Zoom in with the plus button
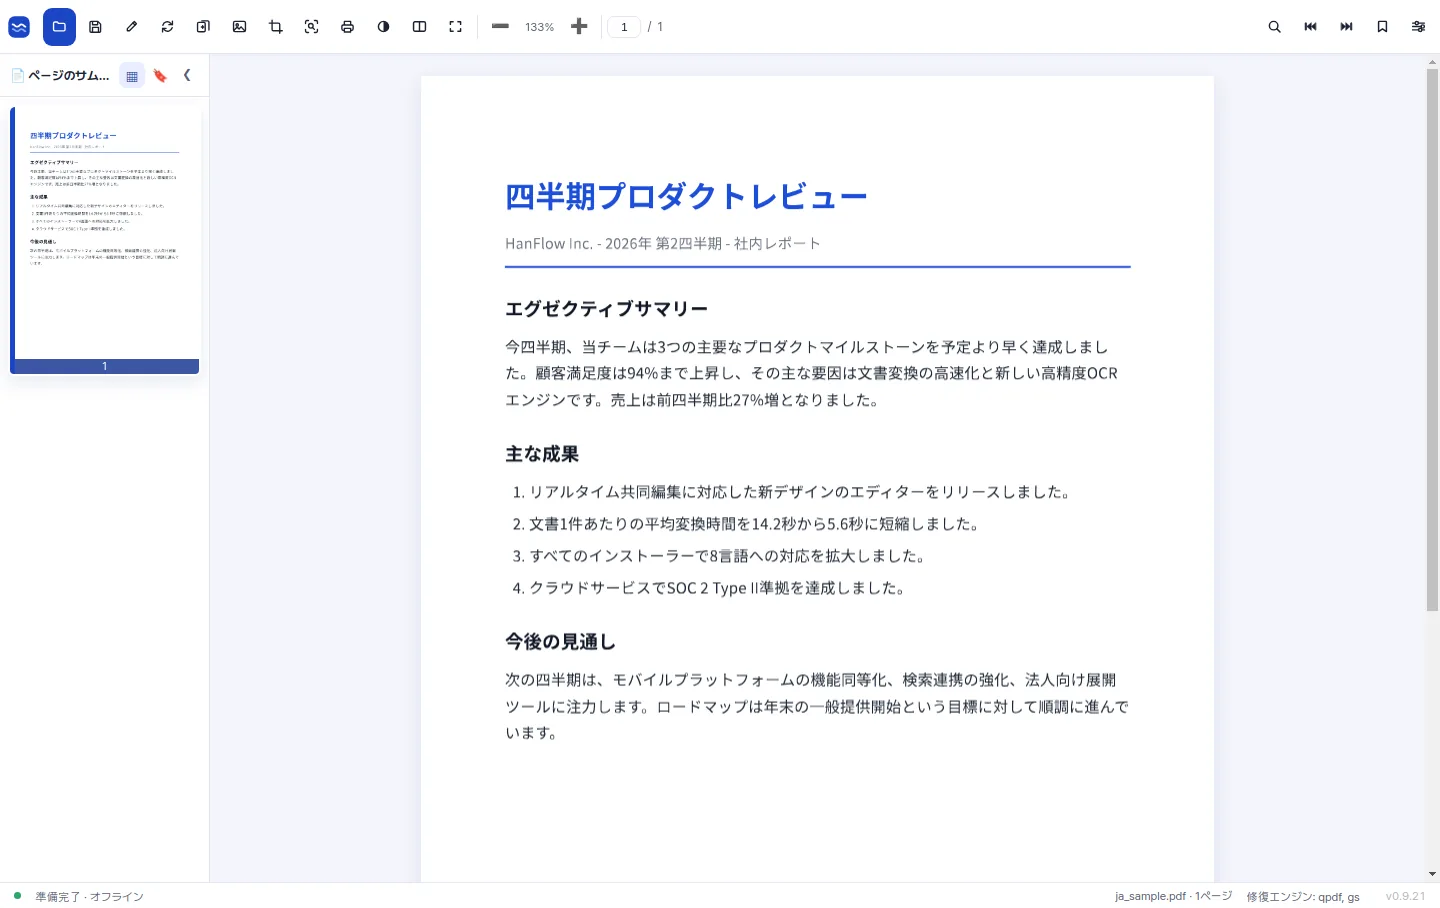This screenshot has width=1440, height=908. tap(579, 27)
